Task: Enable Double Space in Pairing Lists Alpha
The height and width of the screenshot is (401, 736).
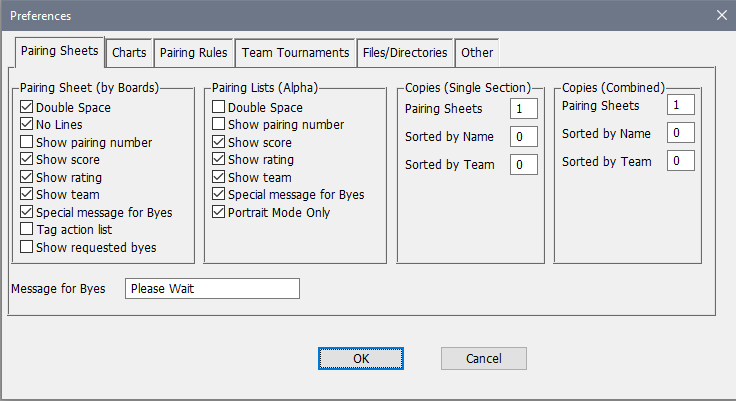Action: click(219, 108)
